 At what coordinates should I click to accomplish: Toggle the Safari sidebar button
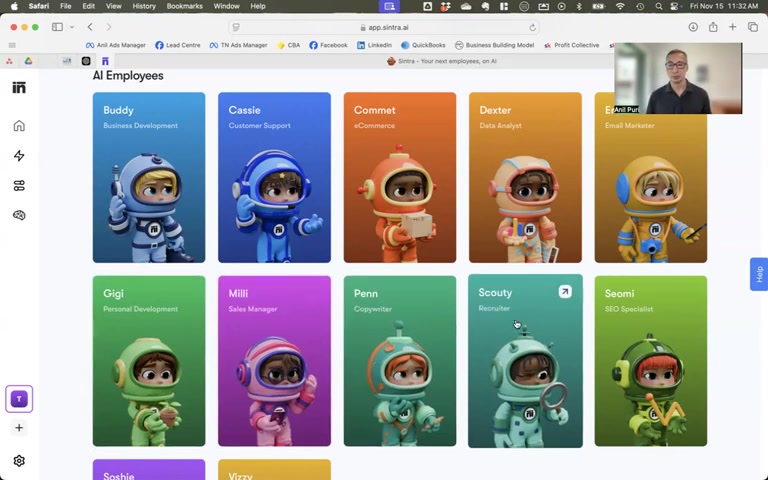click(x=57, y=27)
